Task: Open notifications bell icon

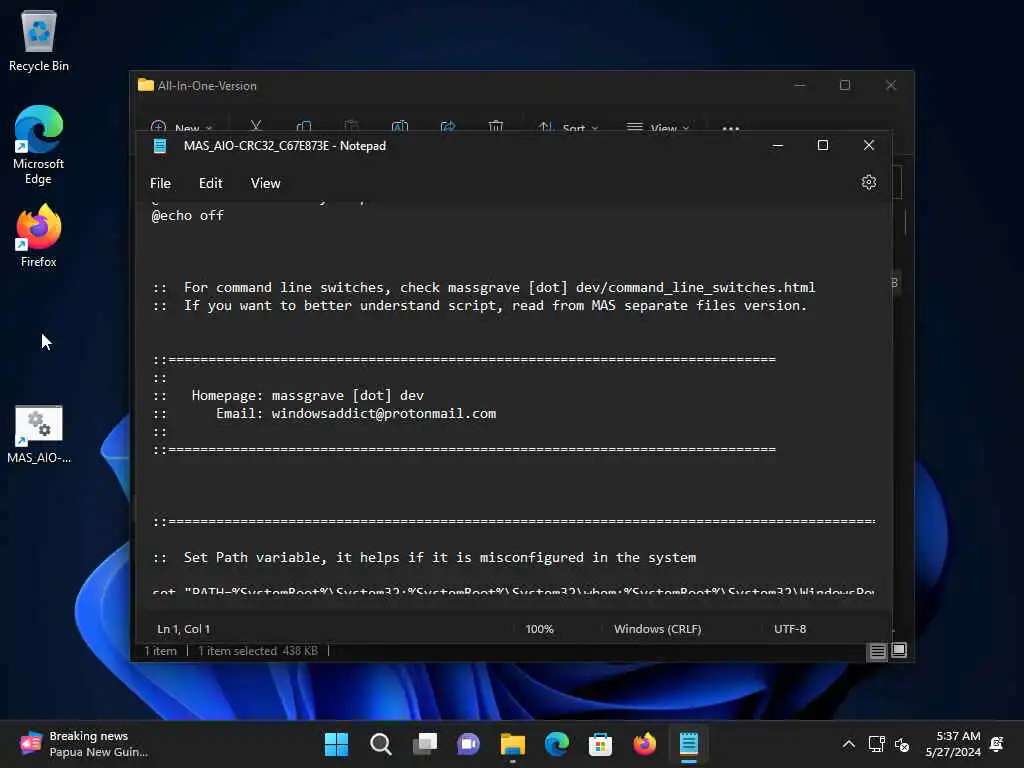Action: click(x=997, y=744)
